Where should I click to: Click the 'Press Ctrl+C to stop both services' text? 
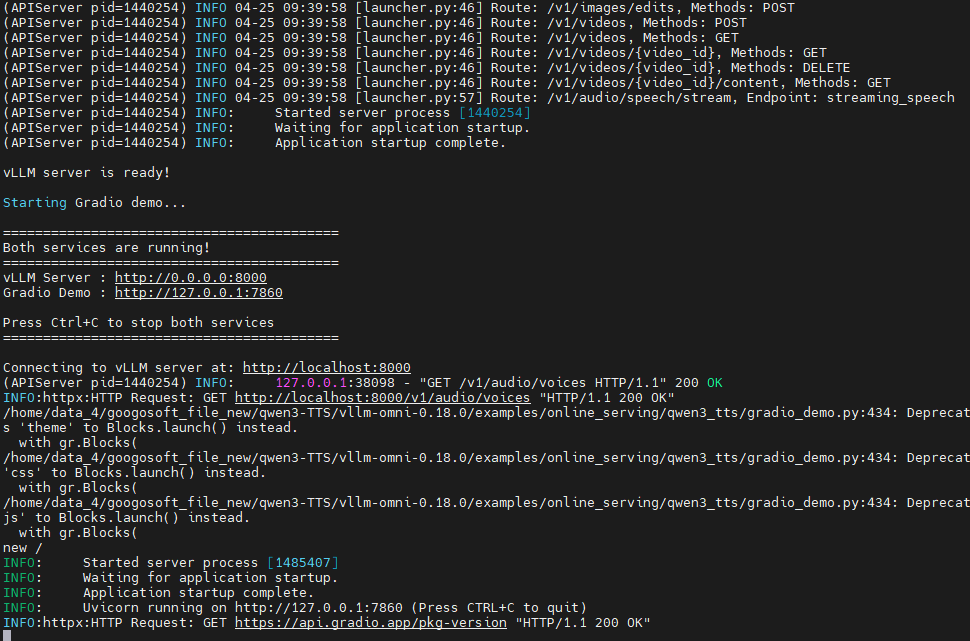coord(139,323)
